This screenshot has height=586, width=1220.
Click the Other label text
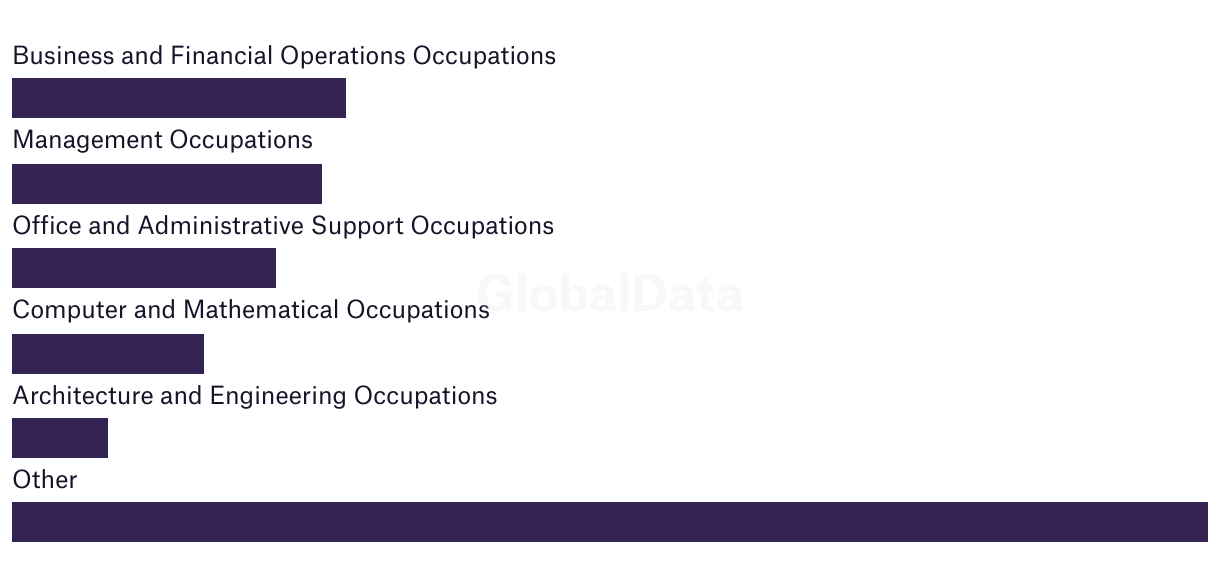(x=45, y=480)
